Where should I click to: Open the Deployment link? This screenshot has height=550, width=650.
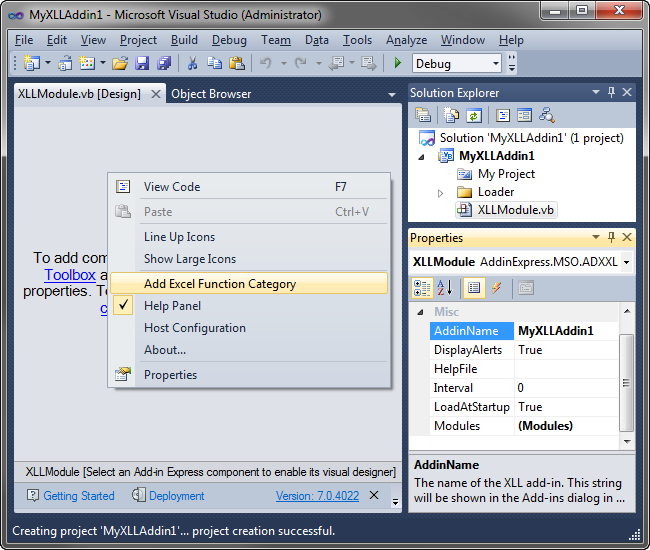click(177, 496)
